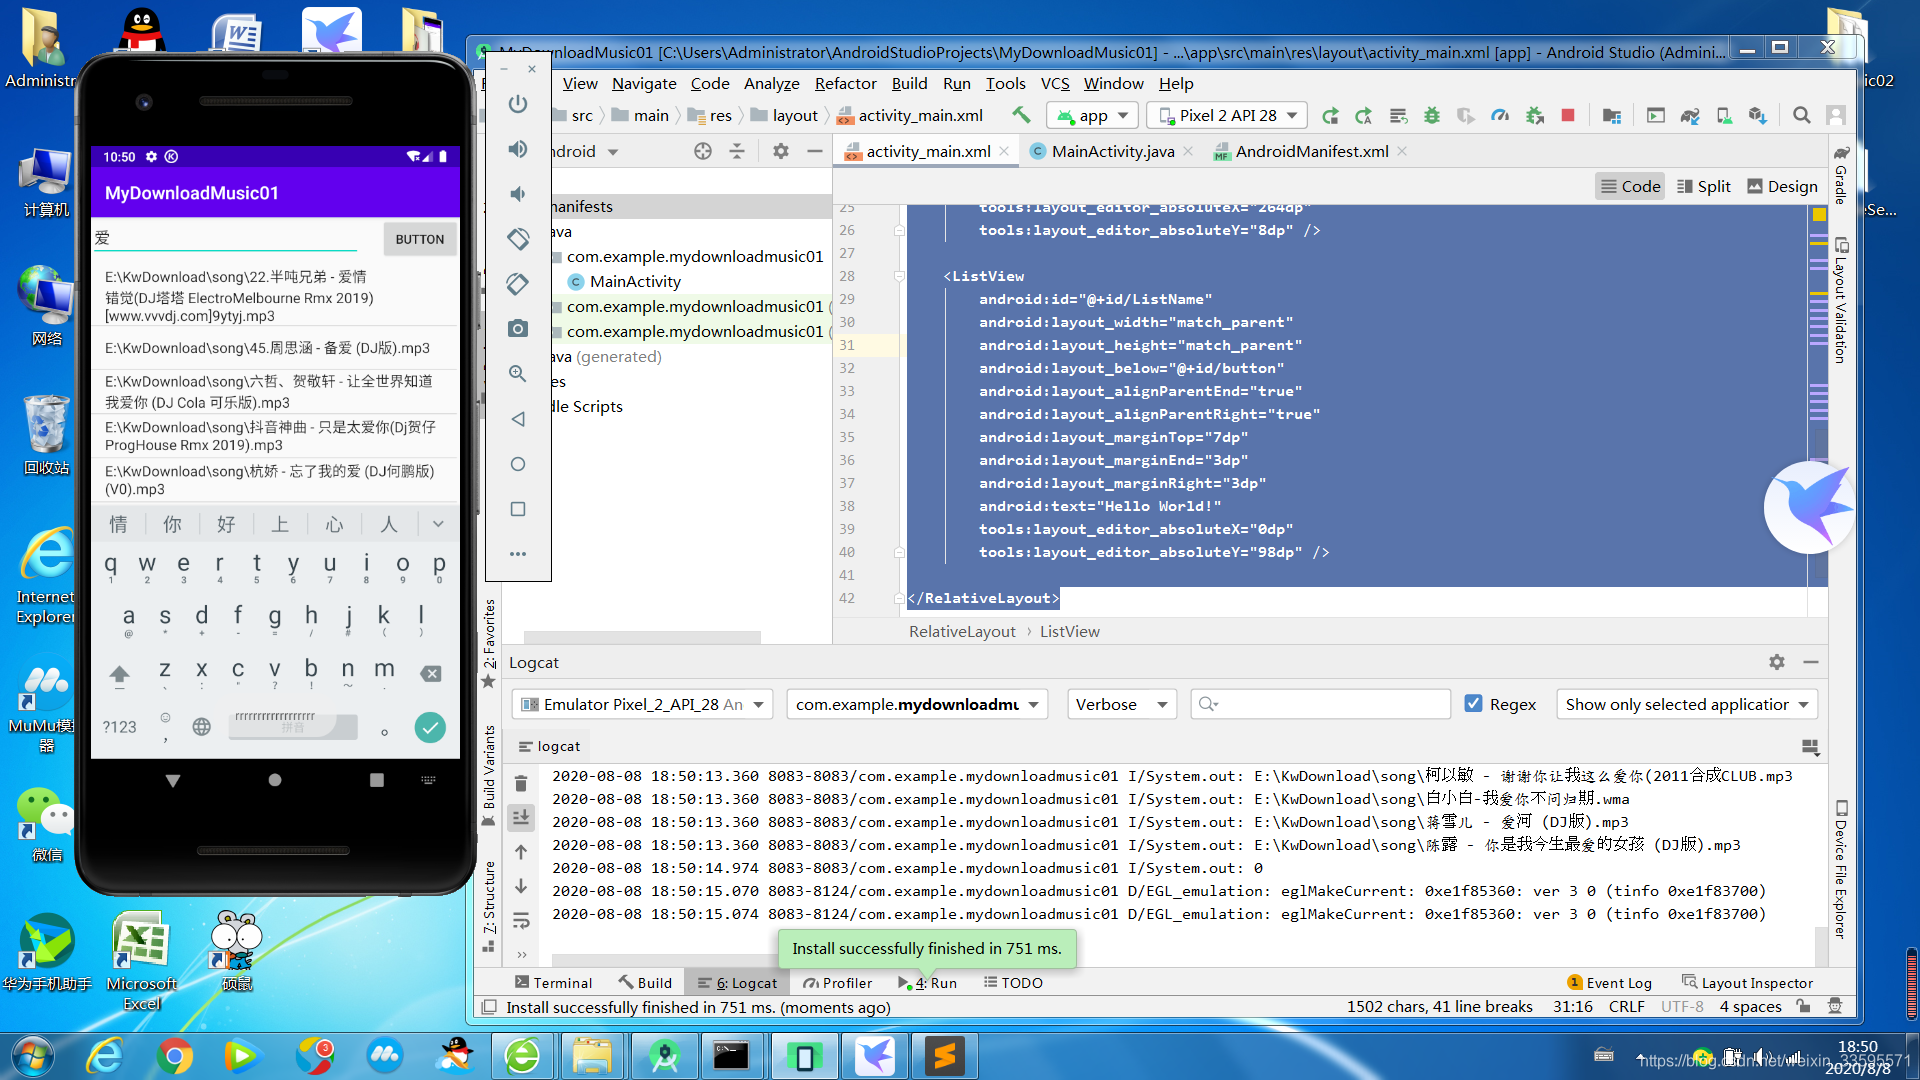1920x1080 pixels.
Task: Select MainActivity in the project tree
Action: [635, 282]
